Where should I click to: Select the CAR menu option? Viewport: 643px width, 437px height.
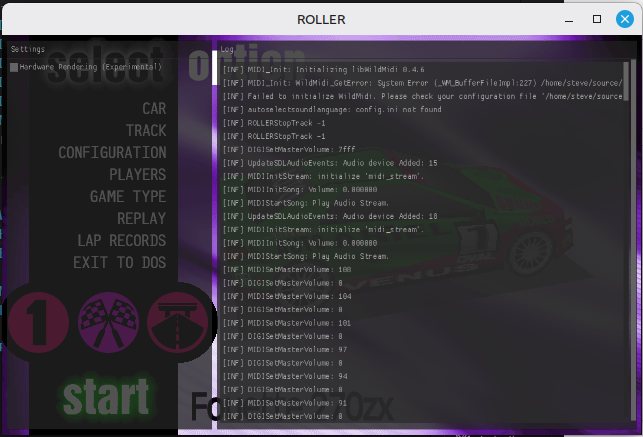pyautogui.click(x=154, y=109)
